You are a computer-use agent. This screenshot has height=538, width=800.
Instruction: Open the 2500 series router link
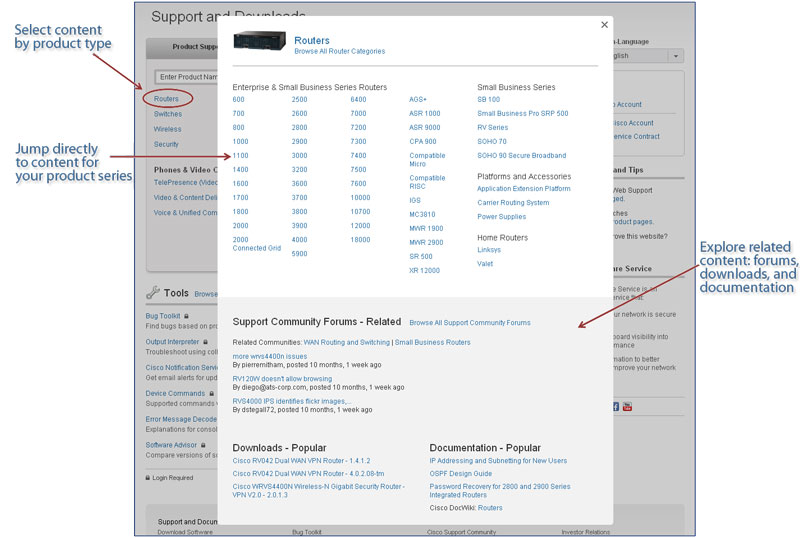click(x=299, y=100)
